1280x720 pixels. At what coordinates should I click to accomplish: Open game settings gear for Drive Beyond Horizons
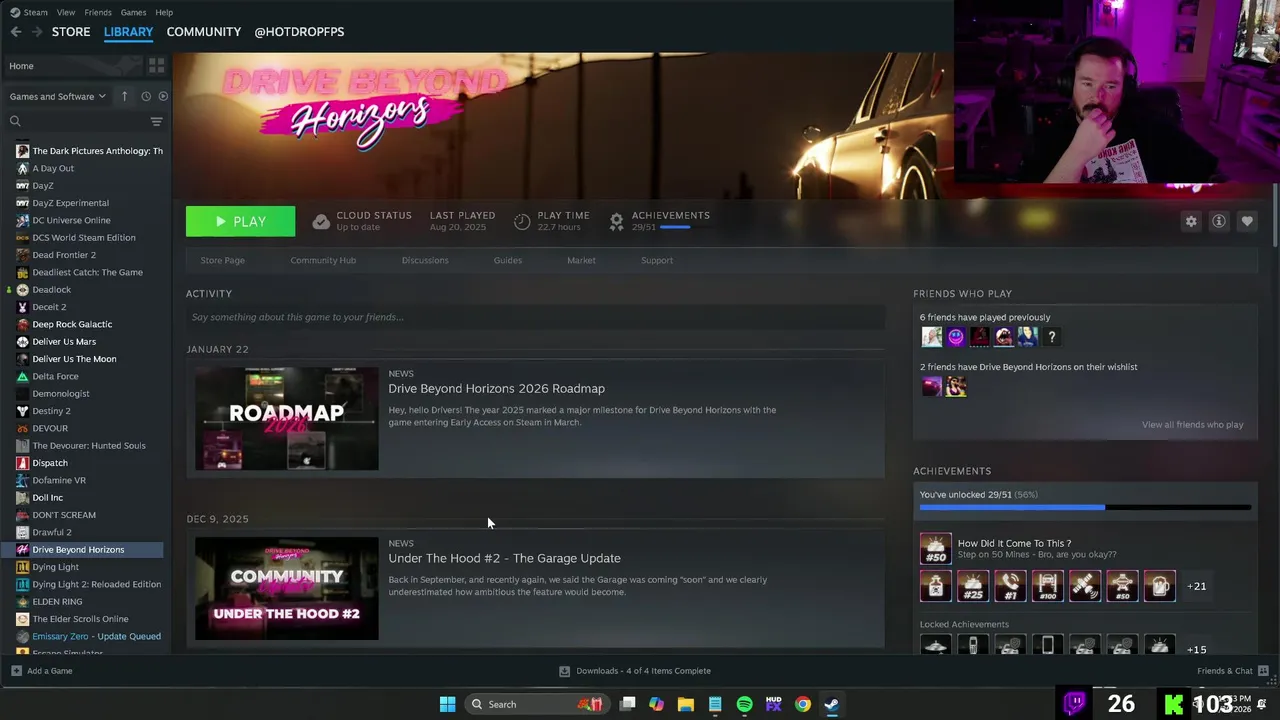pos(1191,221)
